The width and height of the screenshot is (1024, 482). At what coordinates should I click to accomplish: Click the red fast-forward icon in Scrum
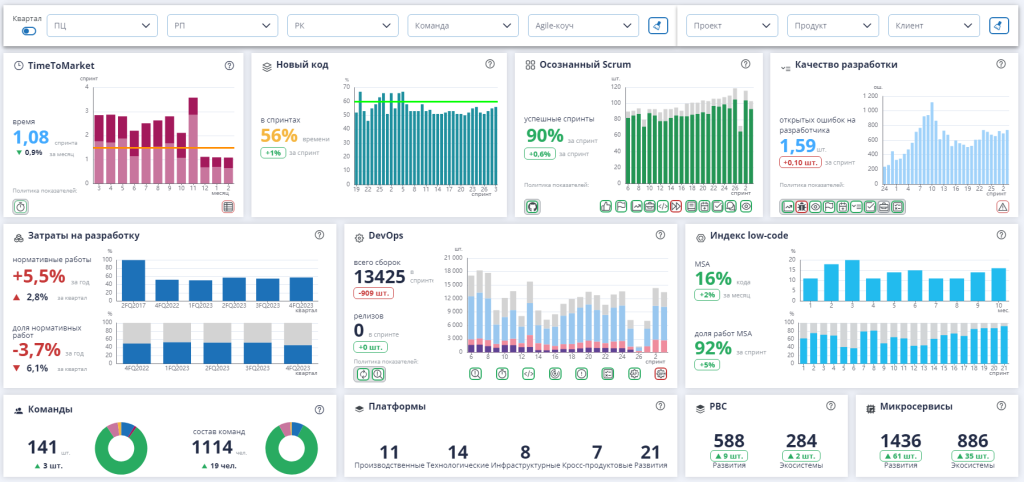coord(676,206)
